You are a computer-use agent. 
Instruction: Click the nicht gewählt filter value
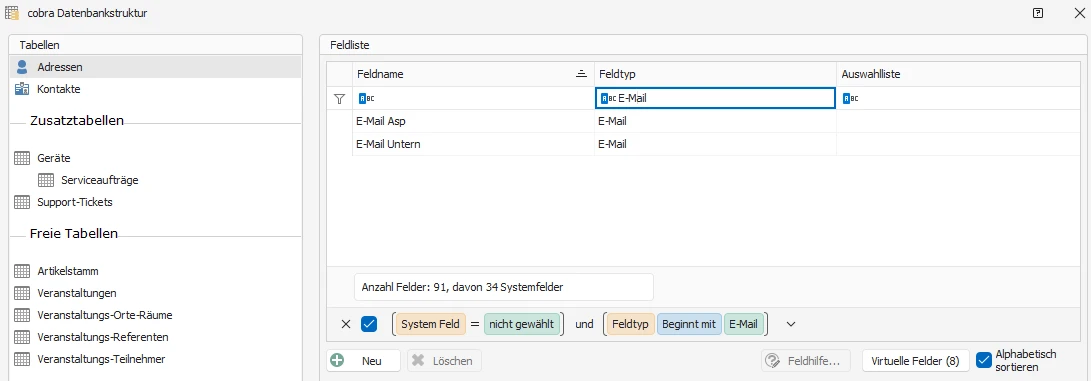(x=521, y=324)
